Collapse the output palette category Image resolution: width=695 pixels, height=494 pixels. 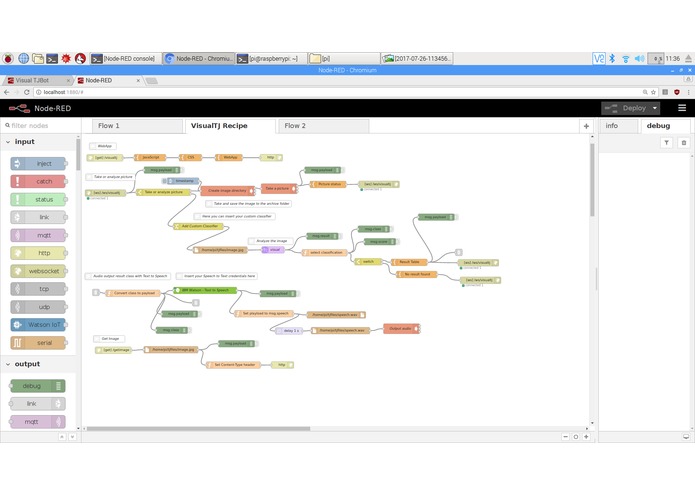coord(8,364)
